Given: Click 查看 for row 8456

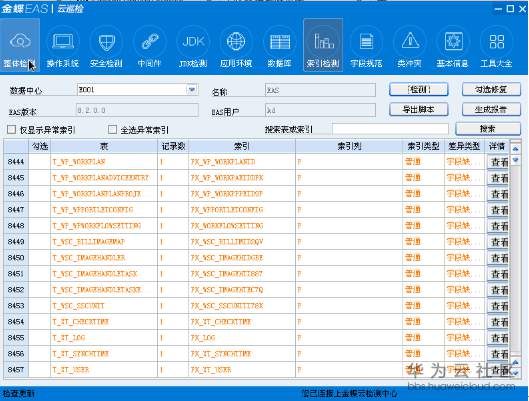Looking at the screenshot, I should [x=498, y=354].
